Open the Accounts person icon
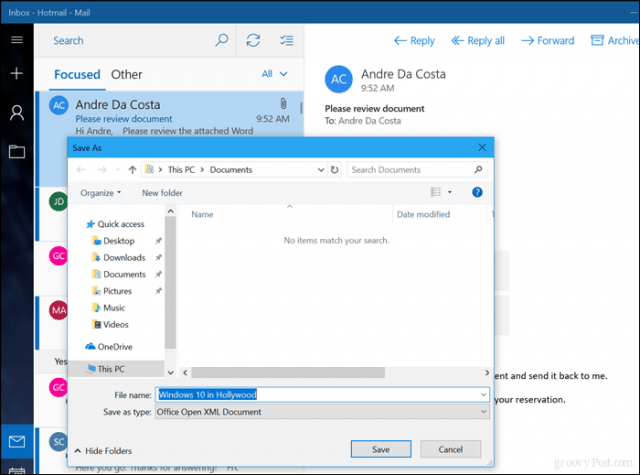Image resolution: width=640 pixels, height=475 pixels. click(17, 113)
